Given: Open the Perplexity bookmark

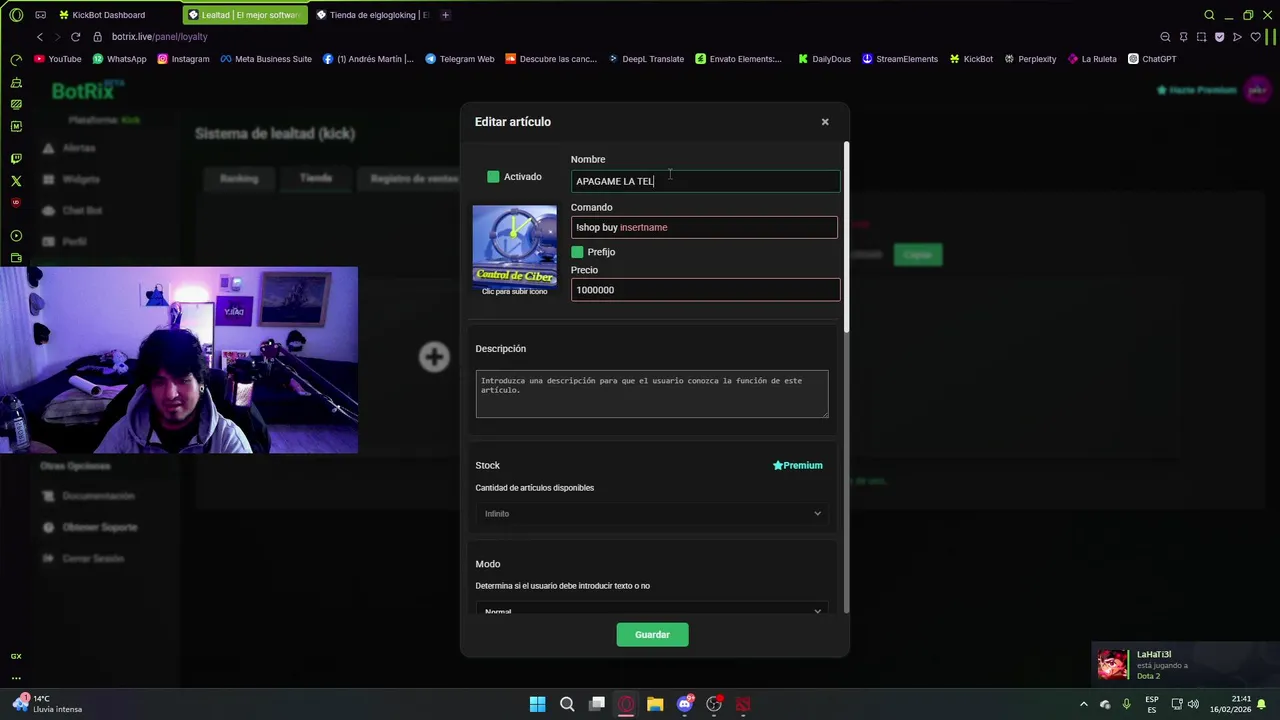Looking at the screenshot, I should (1030, 59).
